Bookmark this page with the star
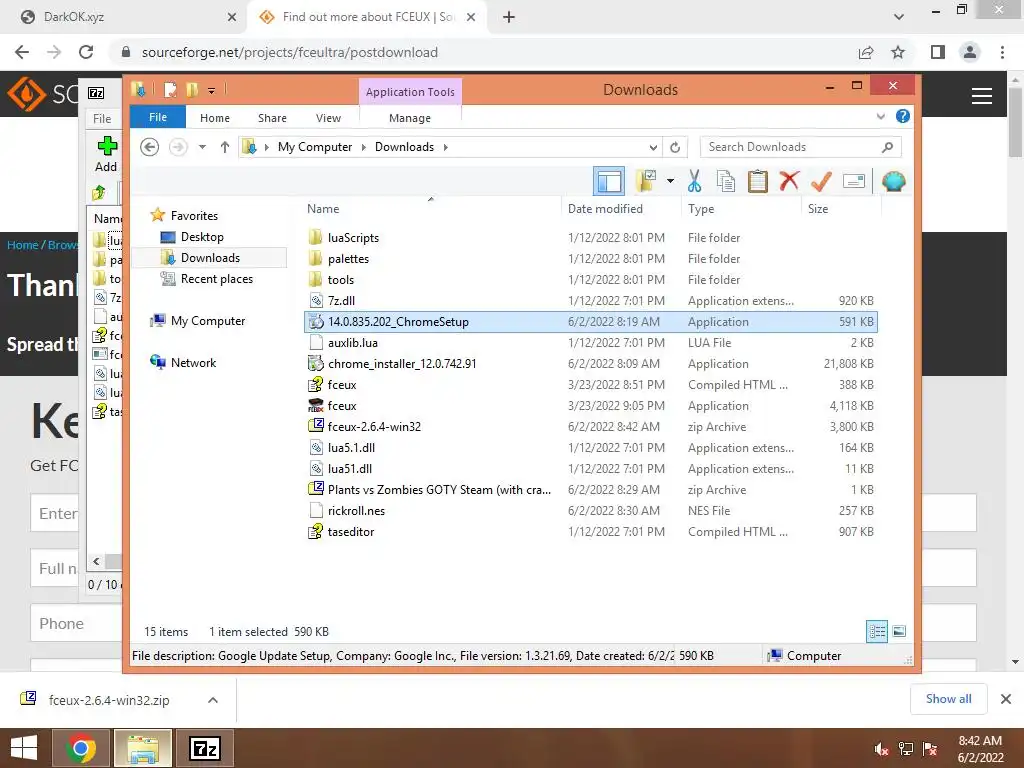 pyautogui.click(x=898, y=52)
